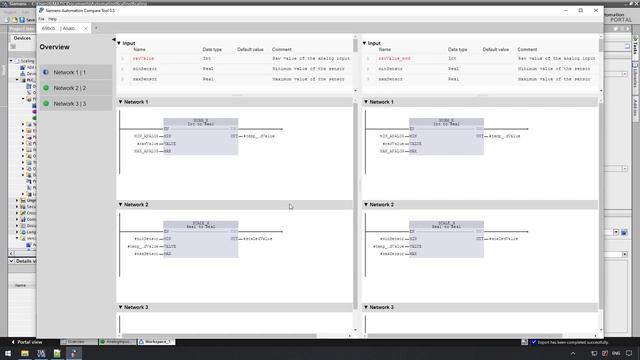Click the right pane's horizontal scrollbar
This screenshot has width=640, height=360.
point(465,336)
